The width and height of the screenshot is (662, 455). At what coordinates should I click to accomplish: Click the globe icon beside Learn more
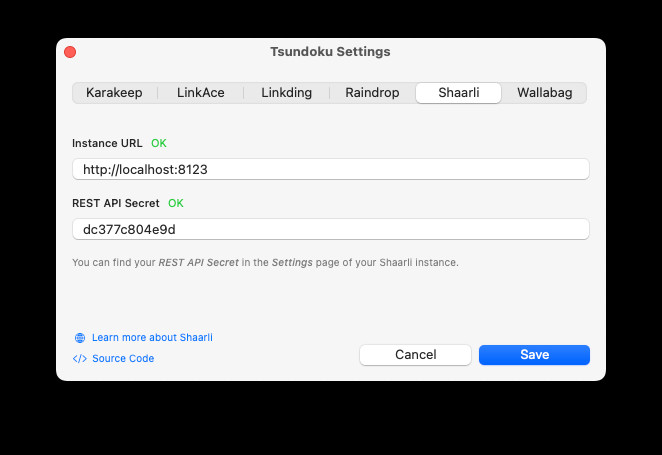80,338
